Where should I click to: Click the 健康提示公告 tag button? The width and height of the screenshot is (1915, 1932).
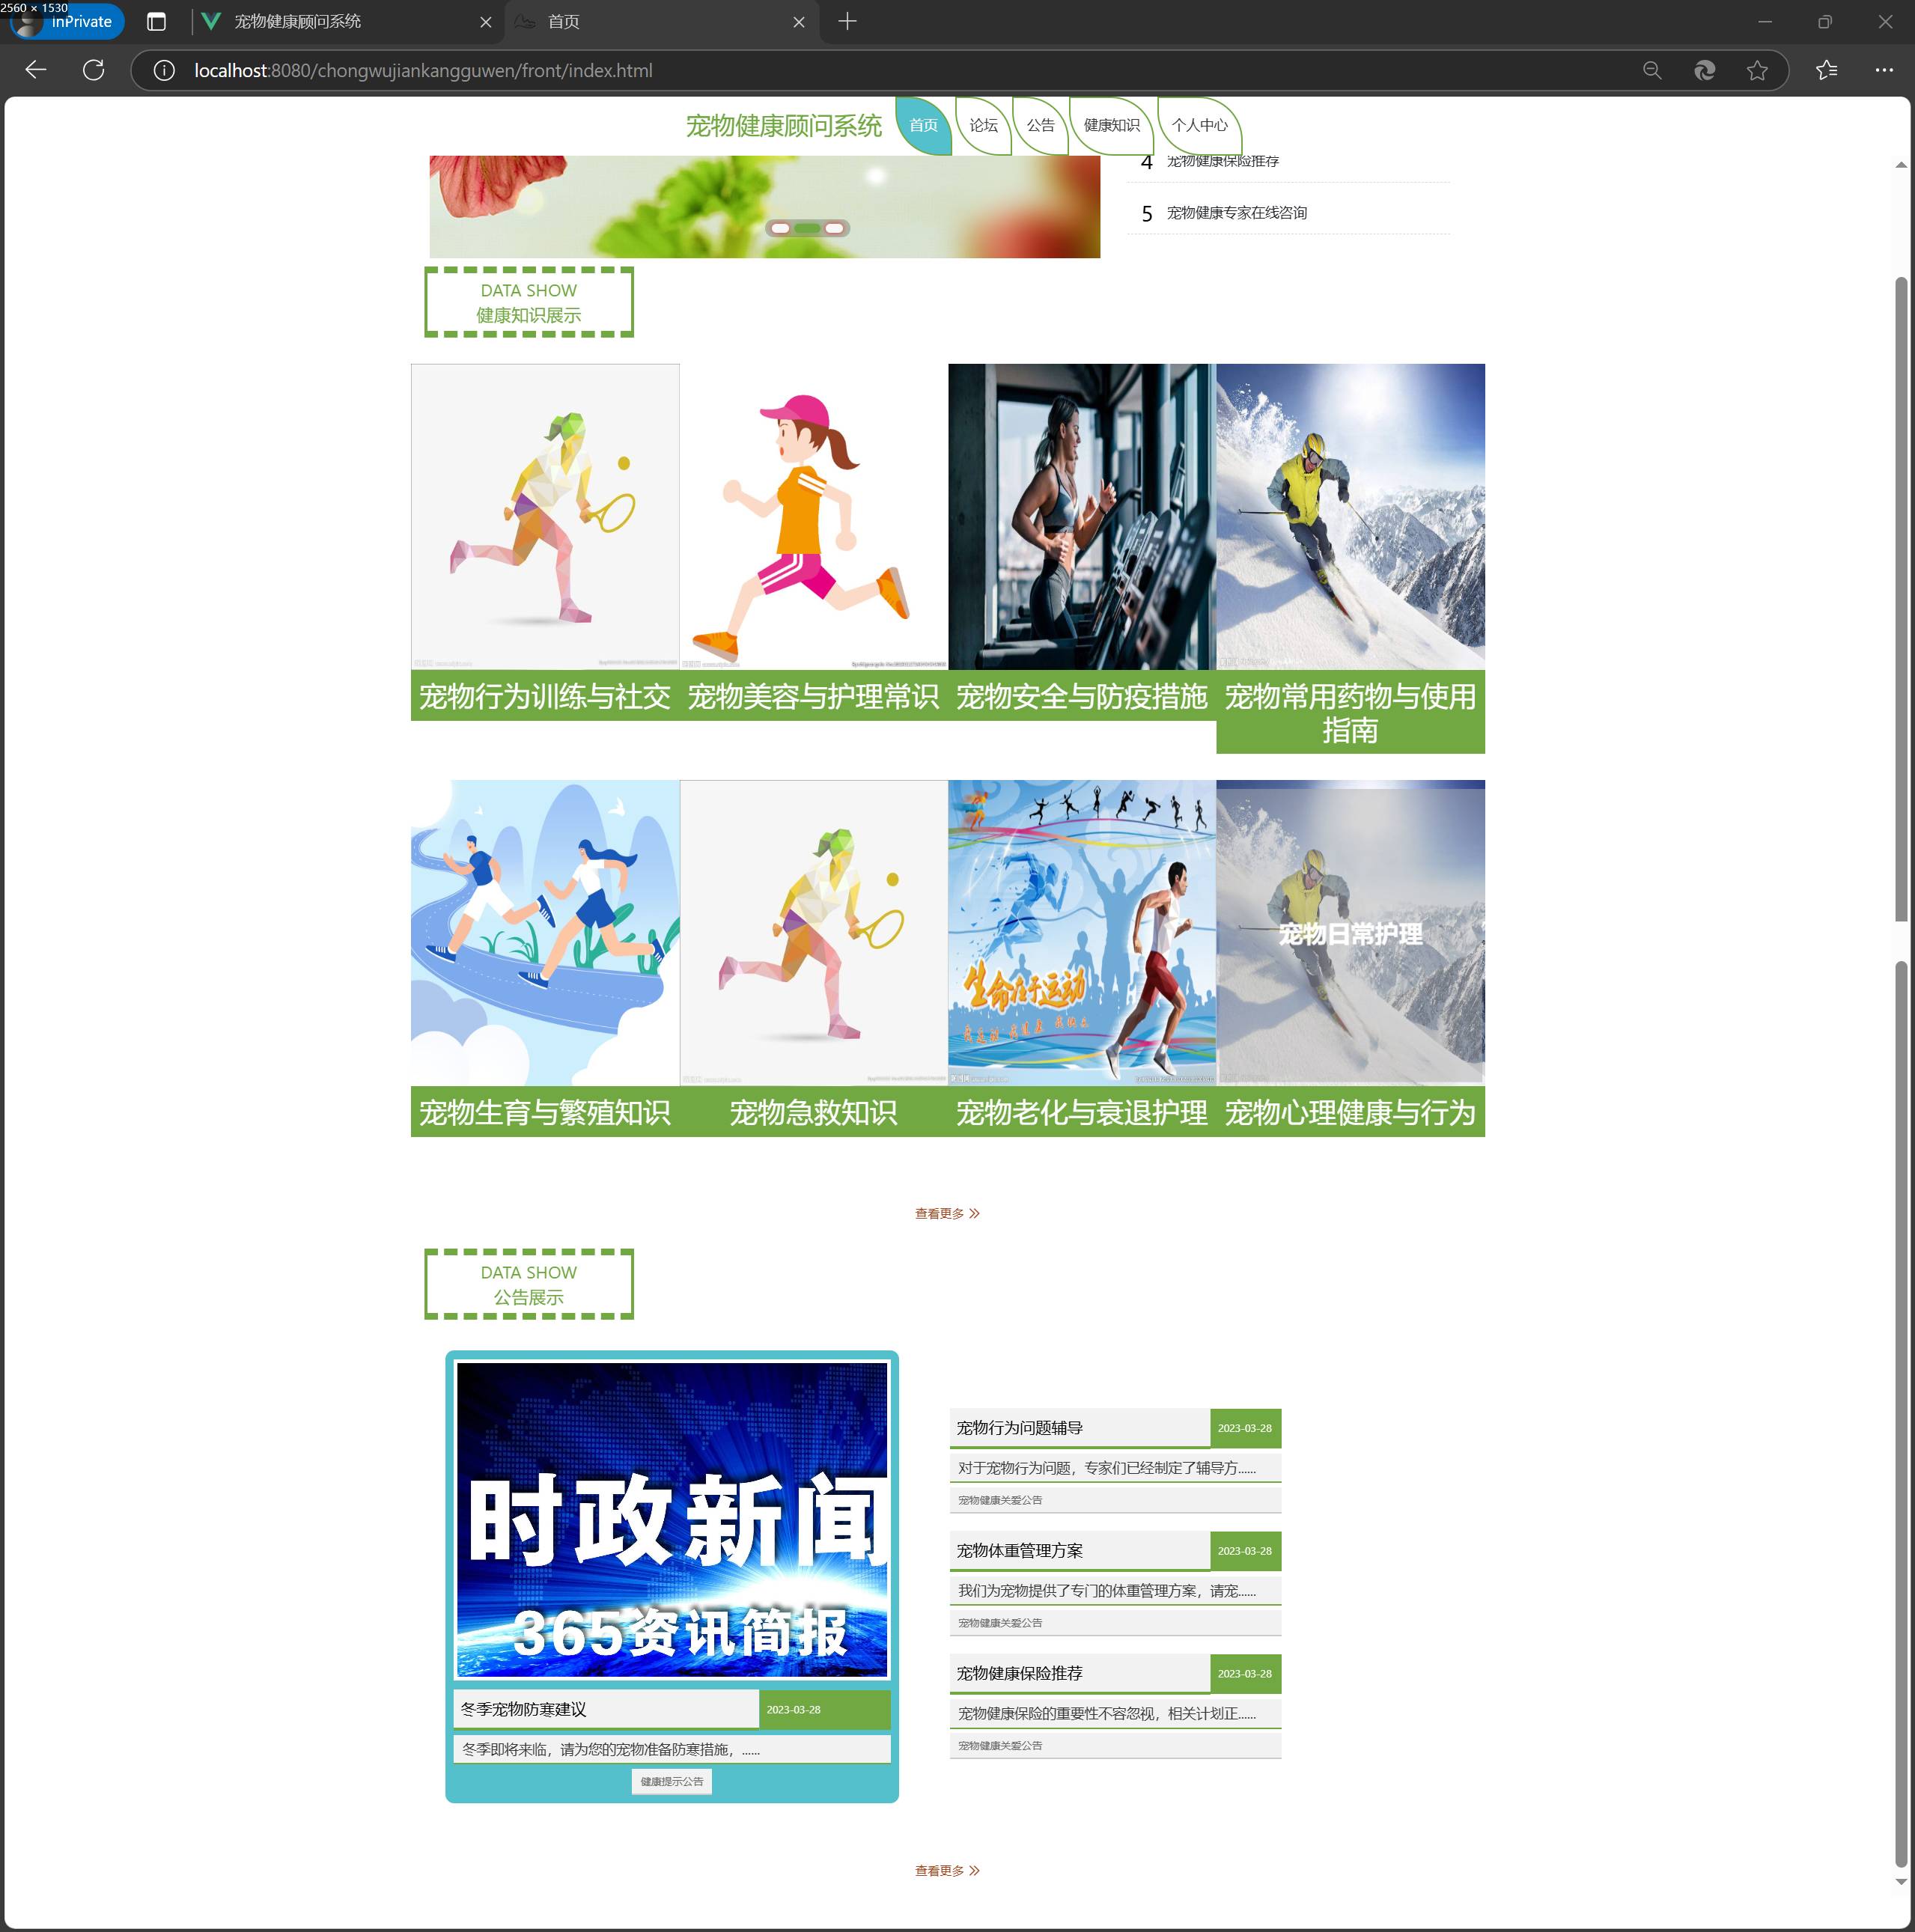coord(671,1781)
